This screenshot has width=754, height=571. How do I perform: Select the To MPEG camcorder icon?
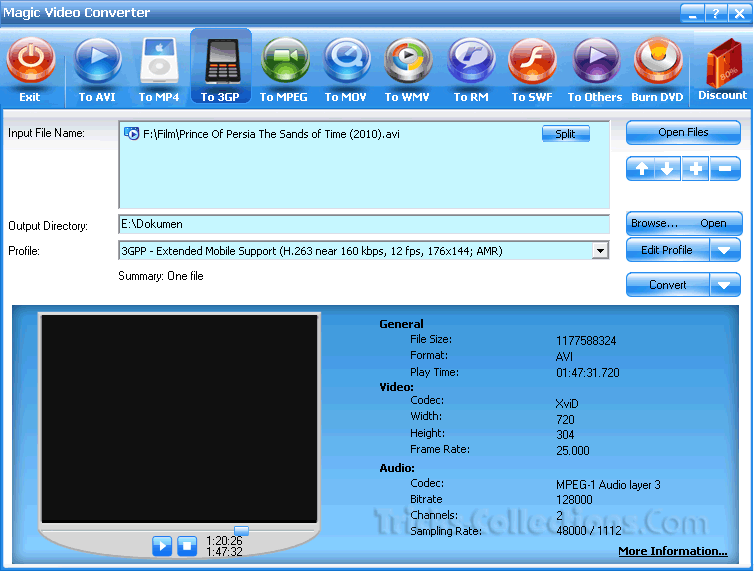pyautogui.click(x=285, y=62)
